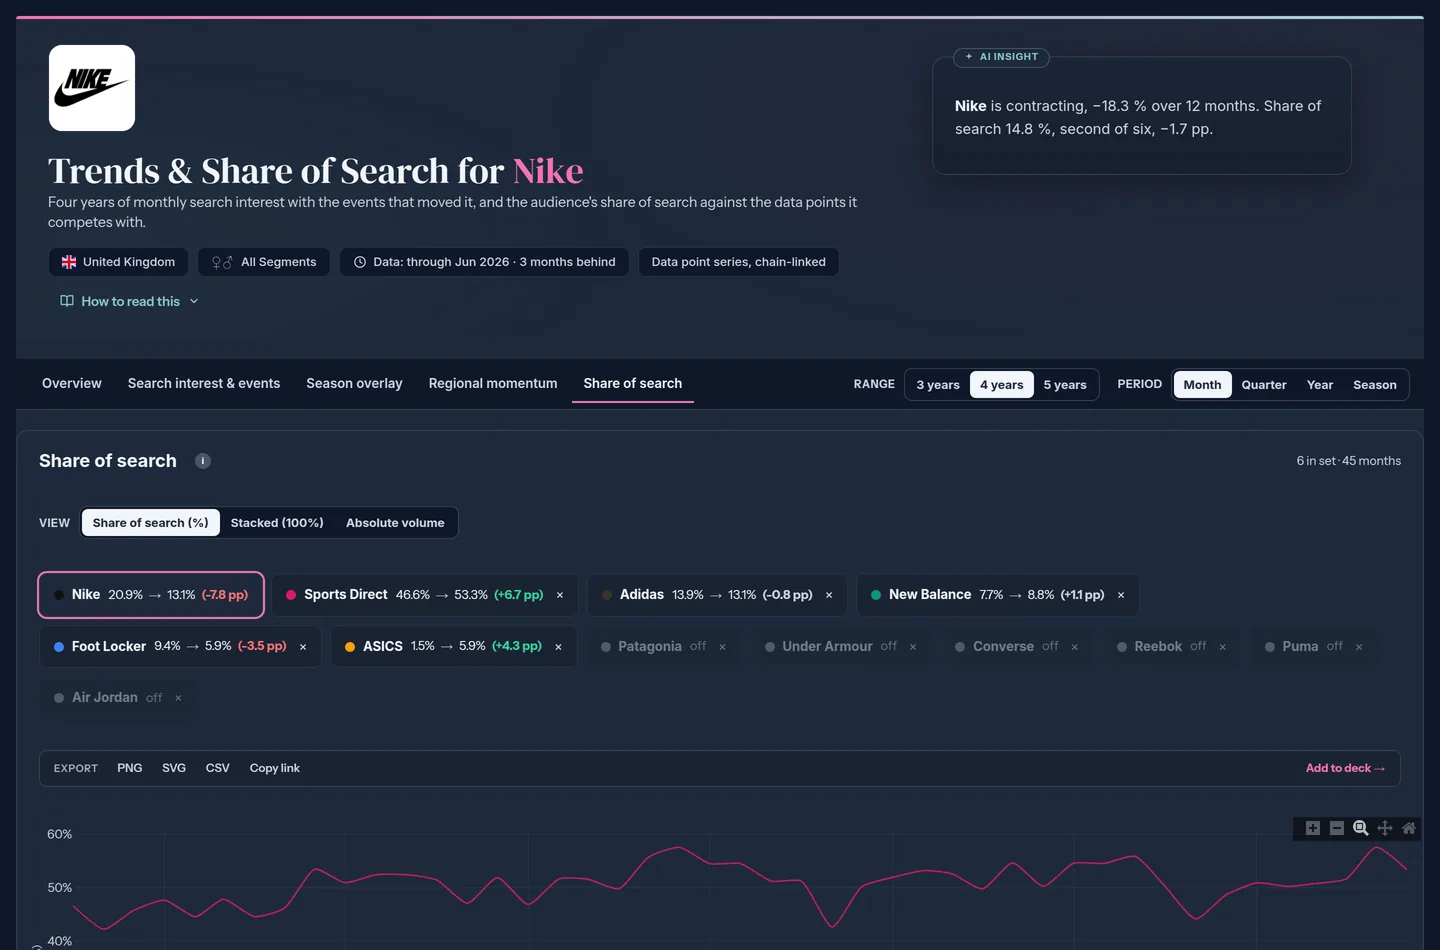This screenshot has width=1440, height=950.
Task: Open the Regional momentum tab
Action: point(493,383)
